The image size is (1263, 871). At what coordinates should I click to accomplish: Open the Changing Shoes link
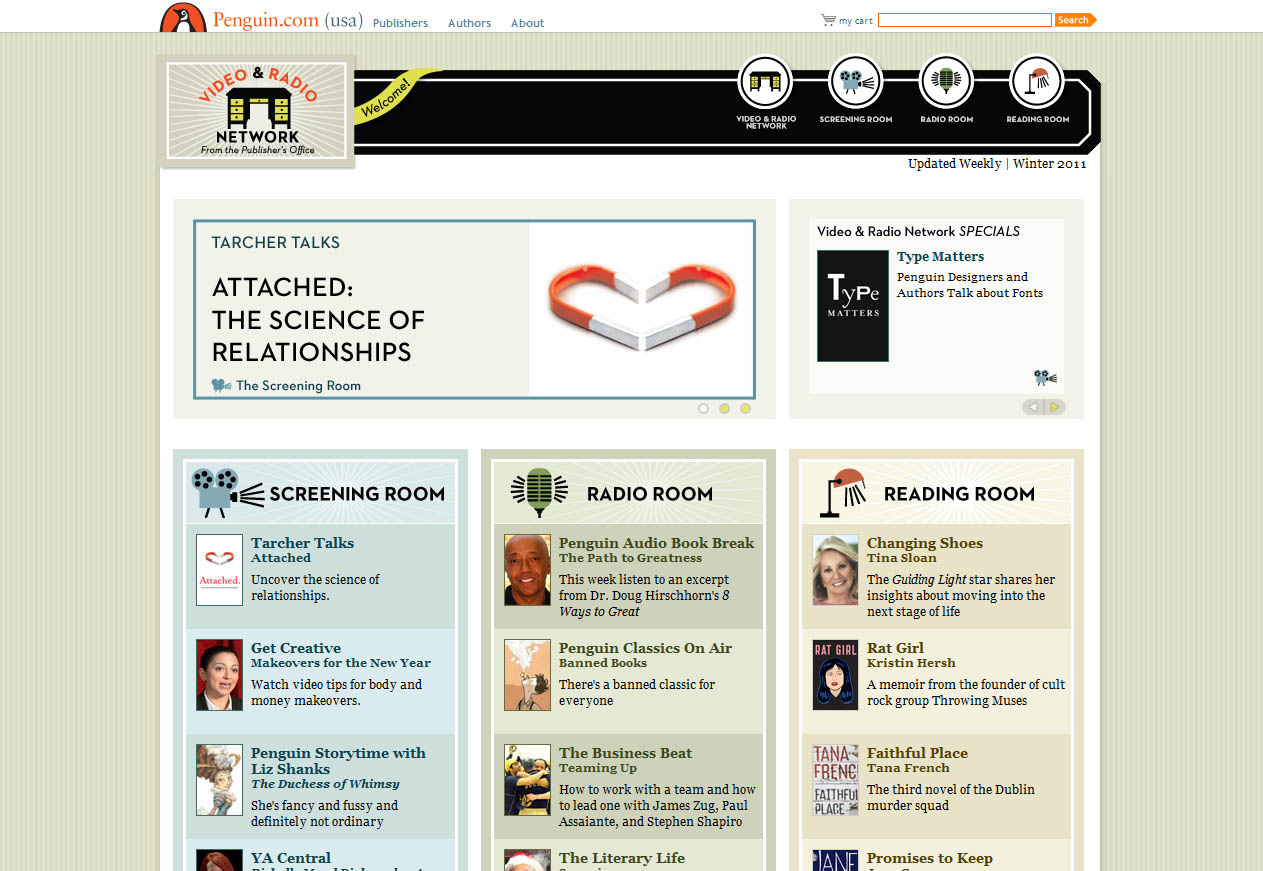click(925, 543)
